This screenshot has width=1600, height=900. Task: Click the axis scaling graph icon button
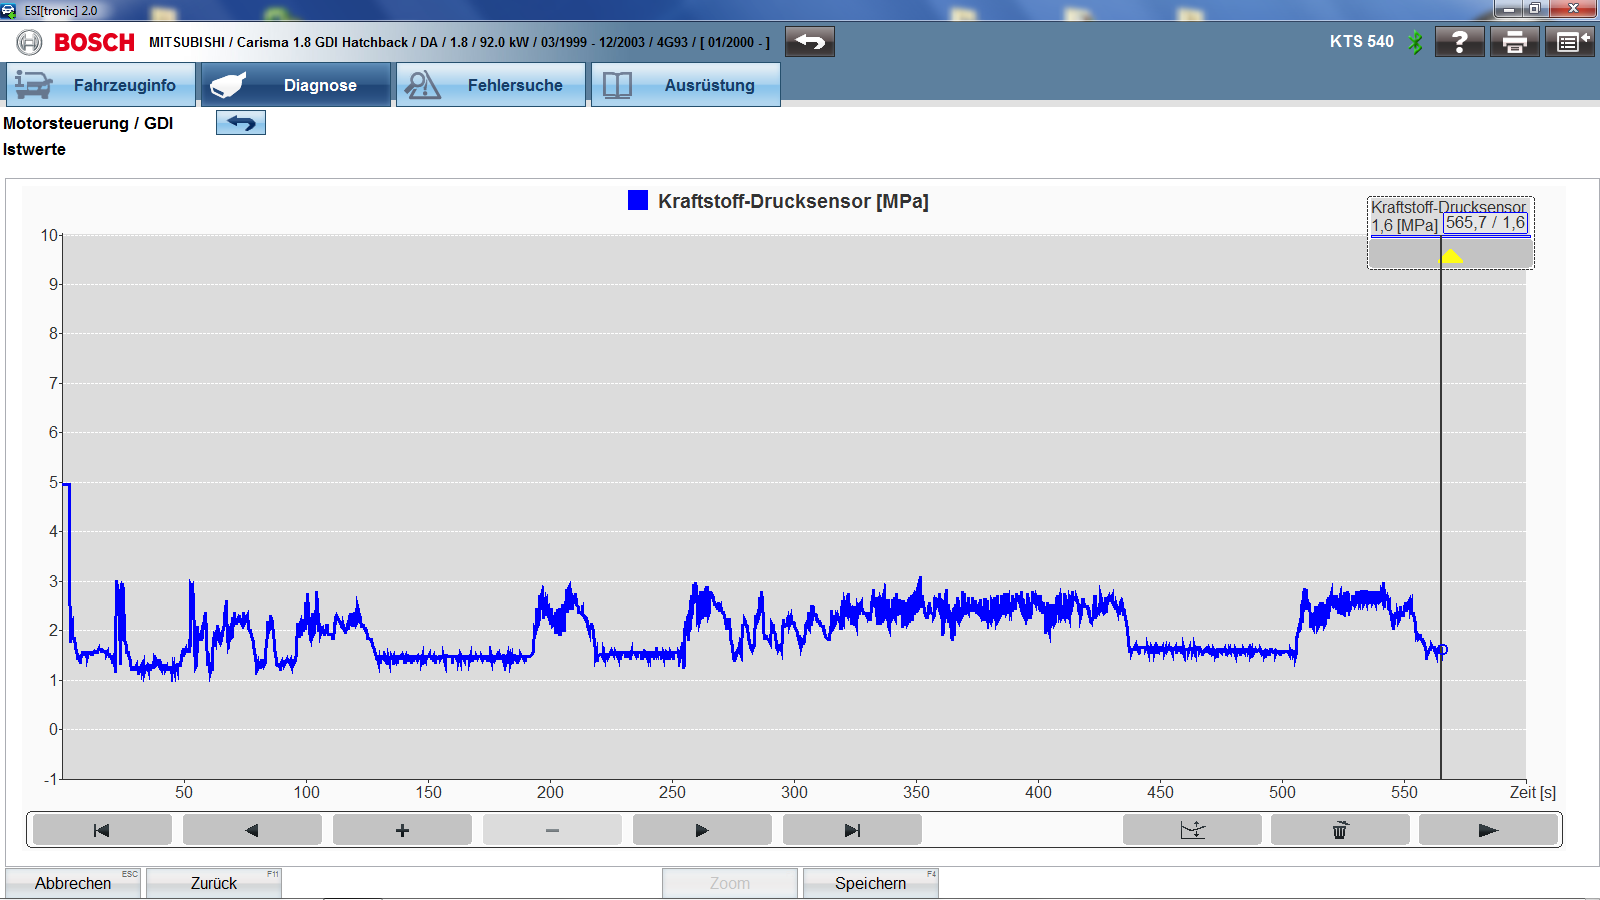(1192, 830)
